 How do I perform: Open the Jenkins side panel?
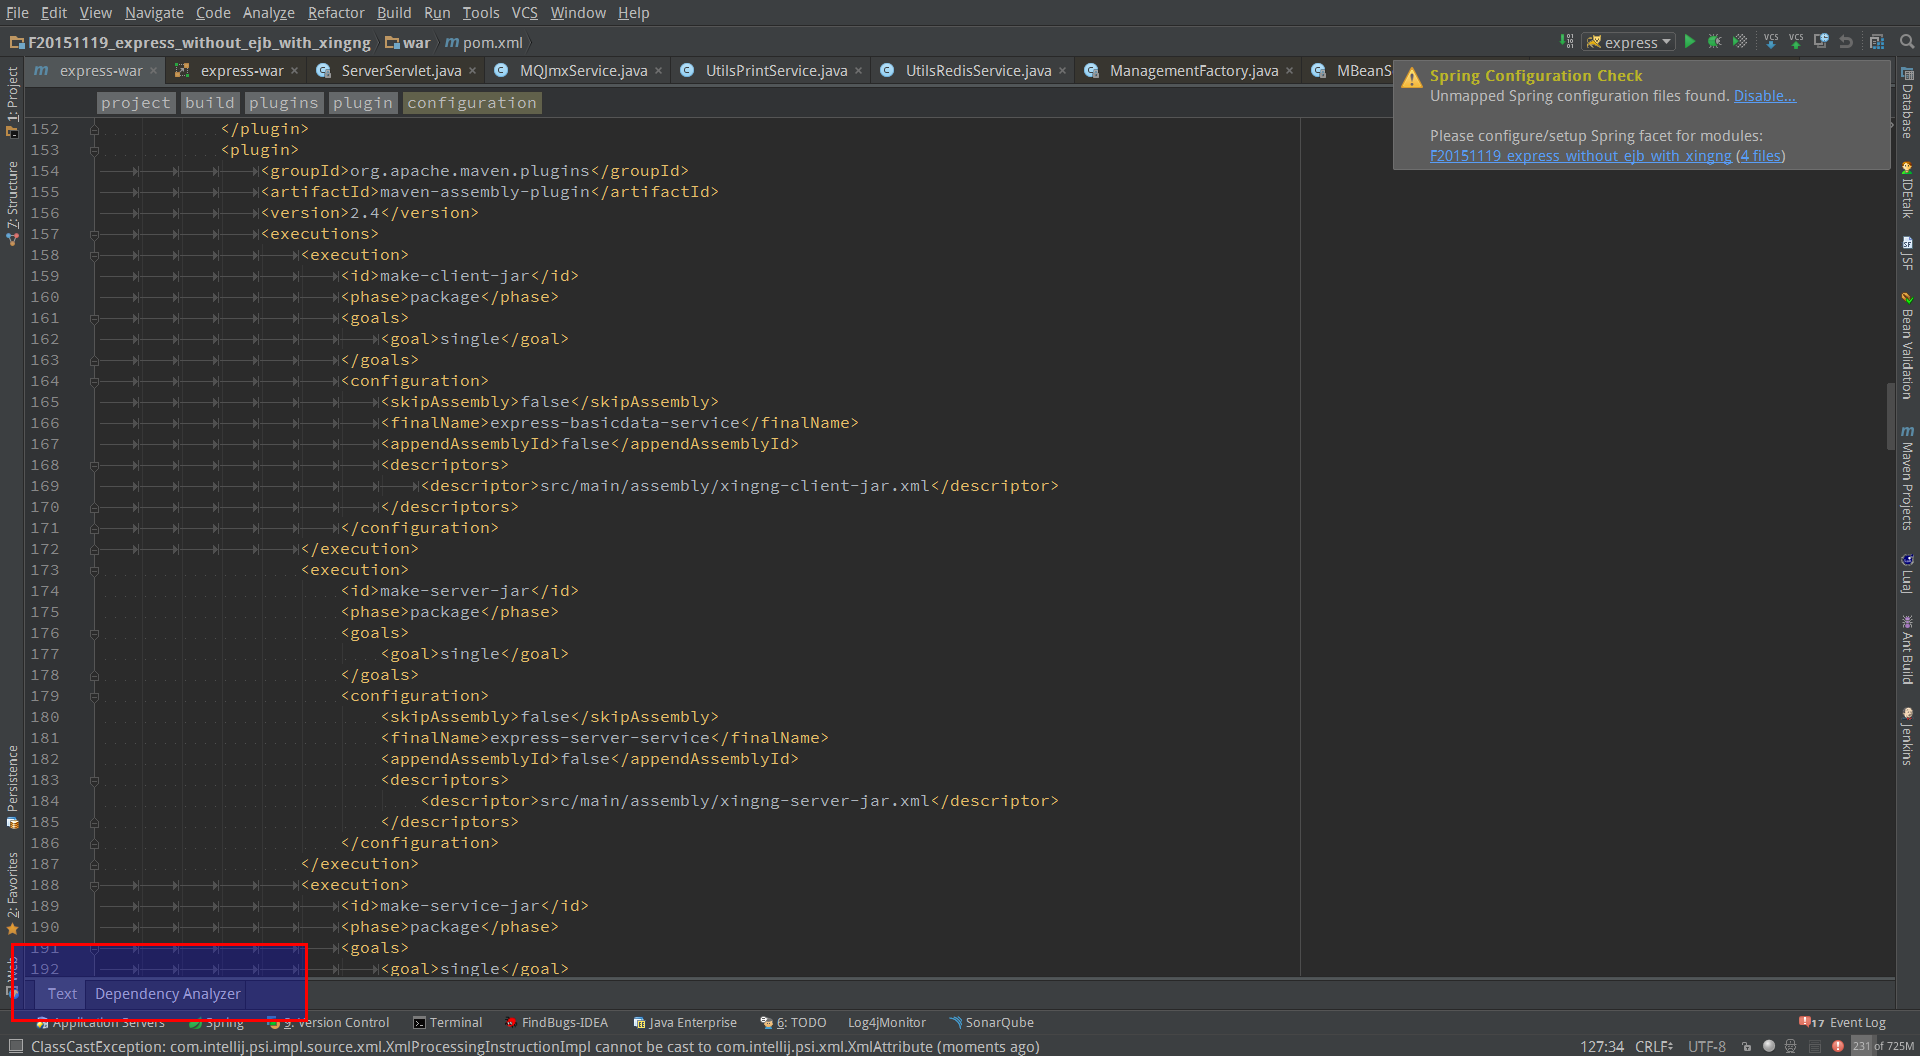point(1908,736)
